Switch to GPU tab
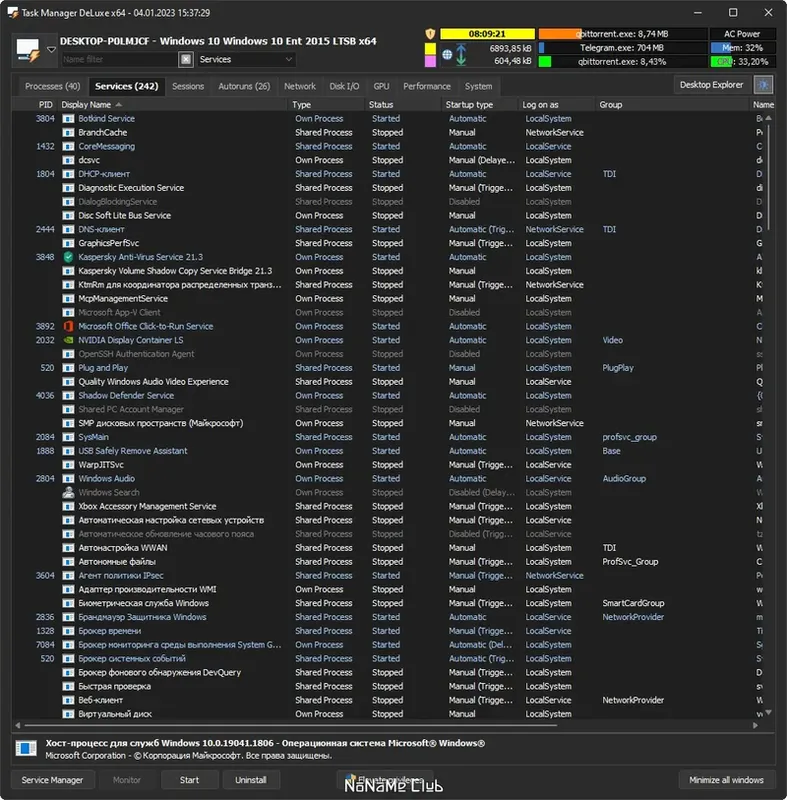The width and height of the screenshot is (787, 800). (381, 87)
